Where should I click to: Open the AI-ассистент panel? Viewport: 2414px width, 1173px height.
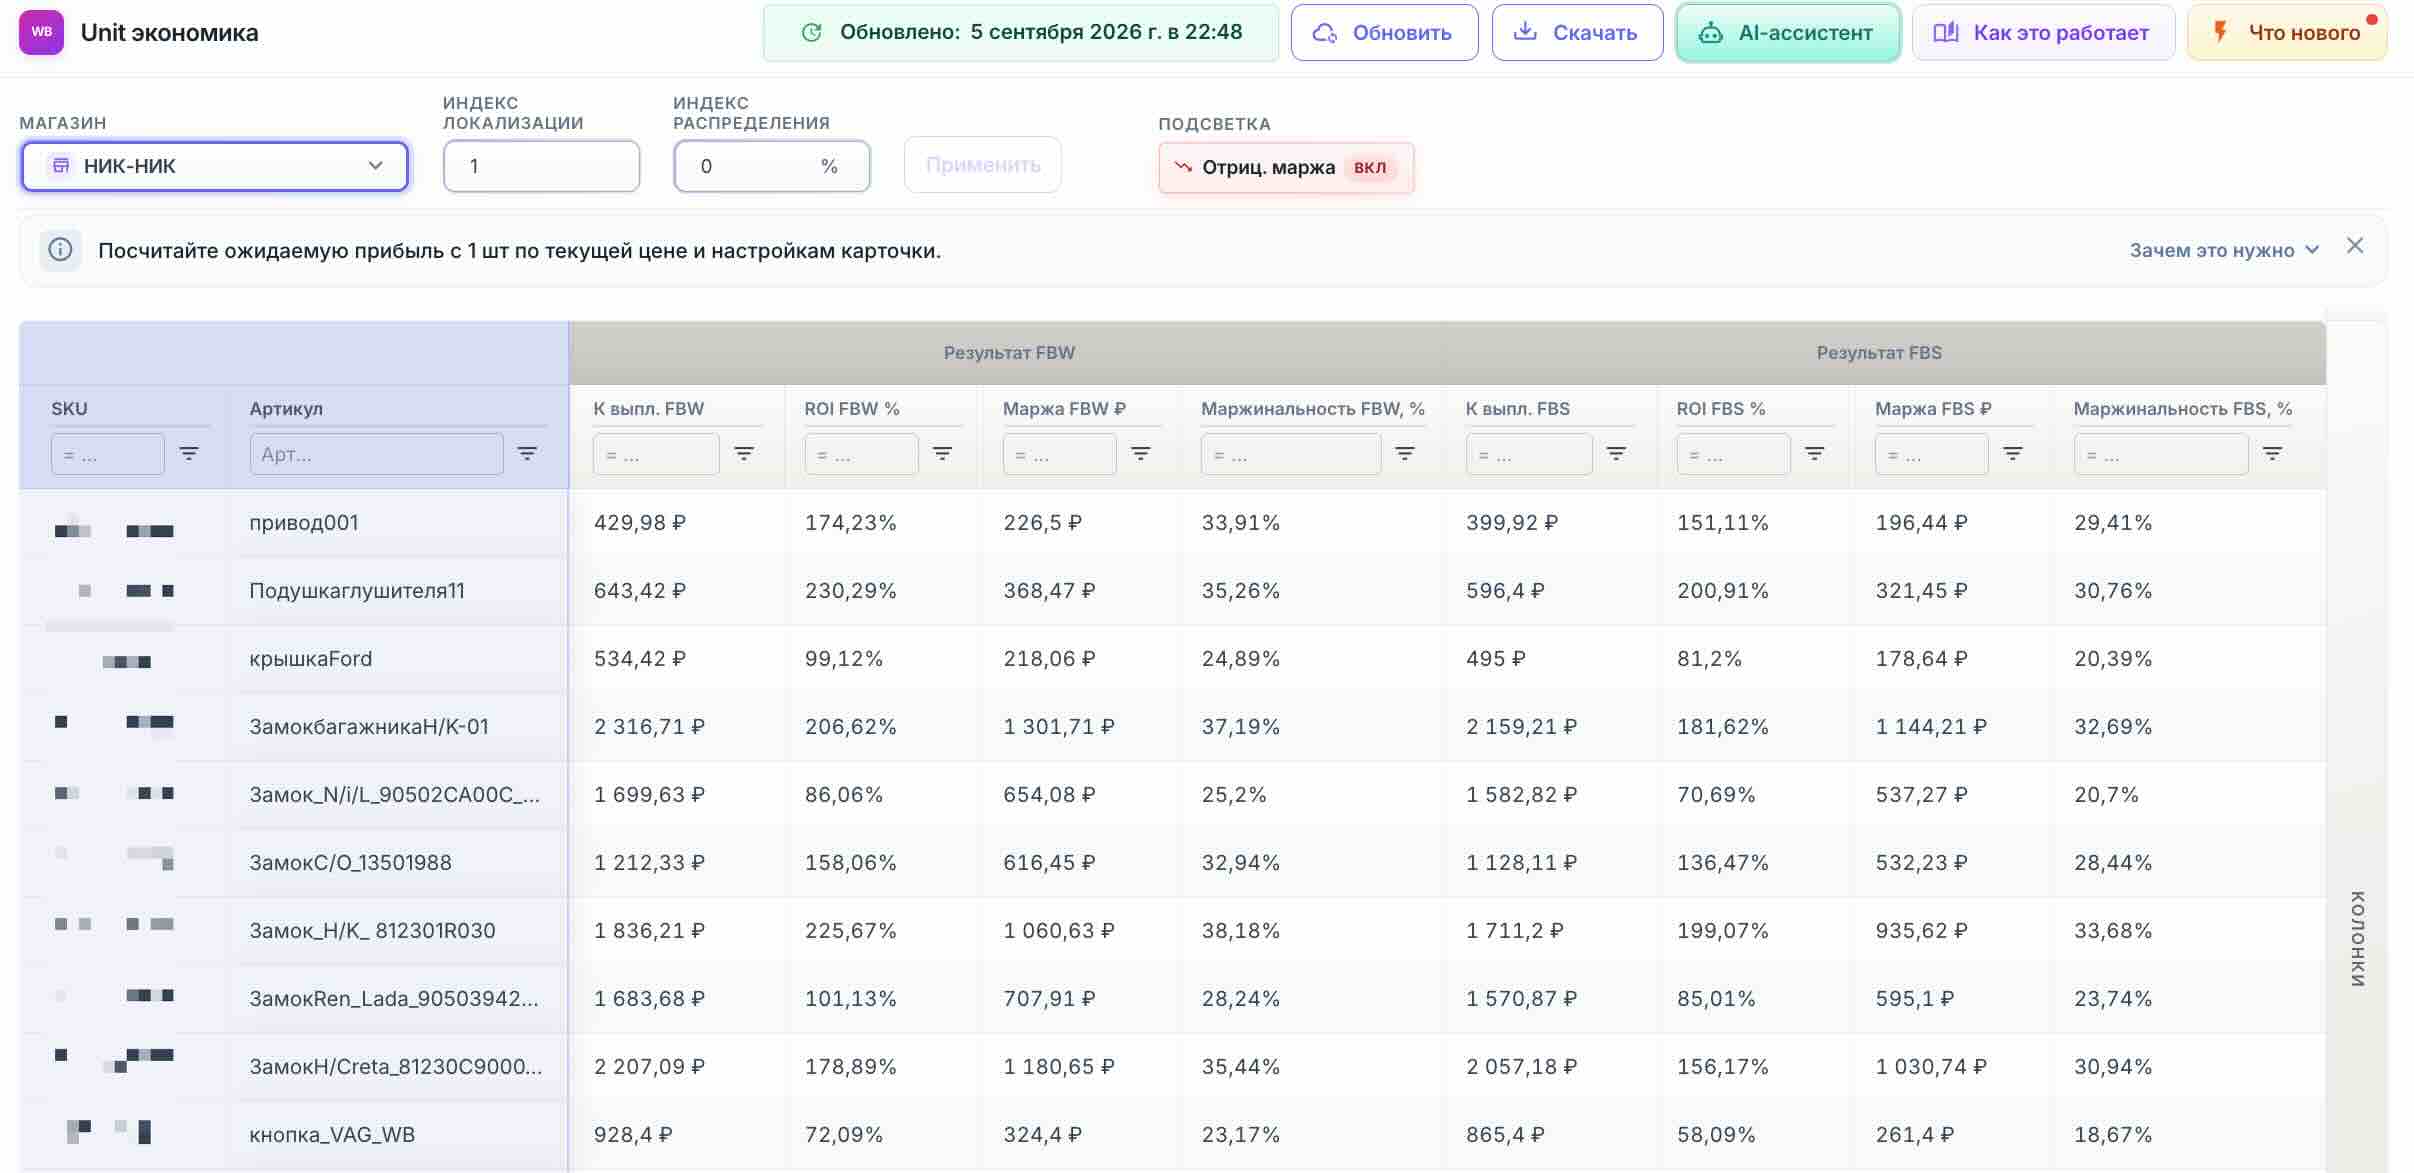[x=1788, y=33]
